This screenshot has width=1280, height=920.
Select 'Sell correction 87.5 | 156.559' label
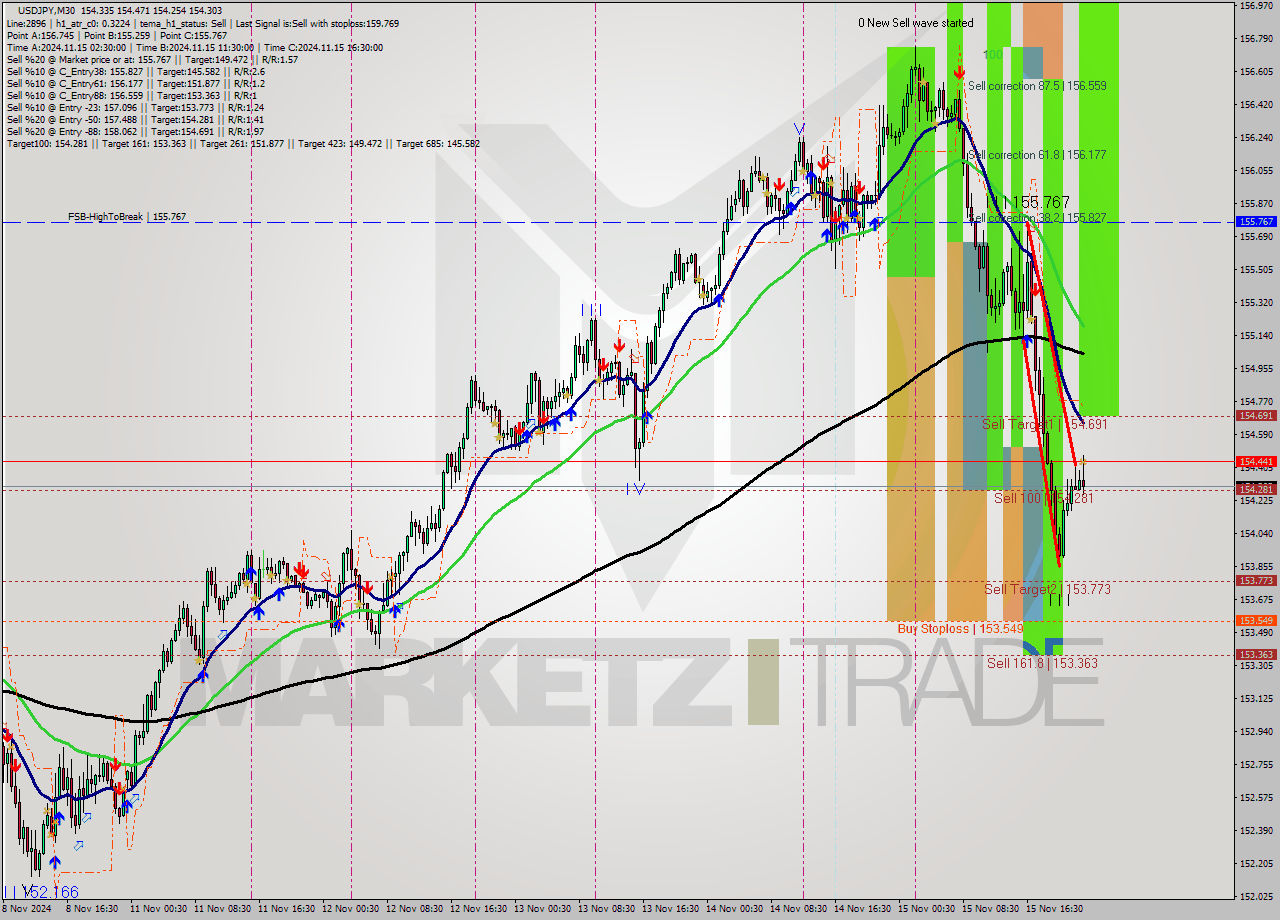1037,86
